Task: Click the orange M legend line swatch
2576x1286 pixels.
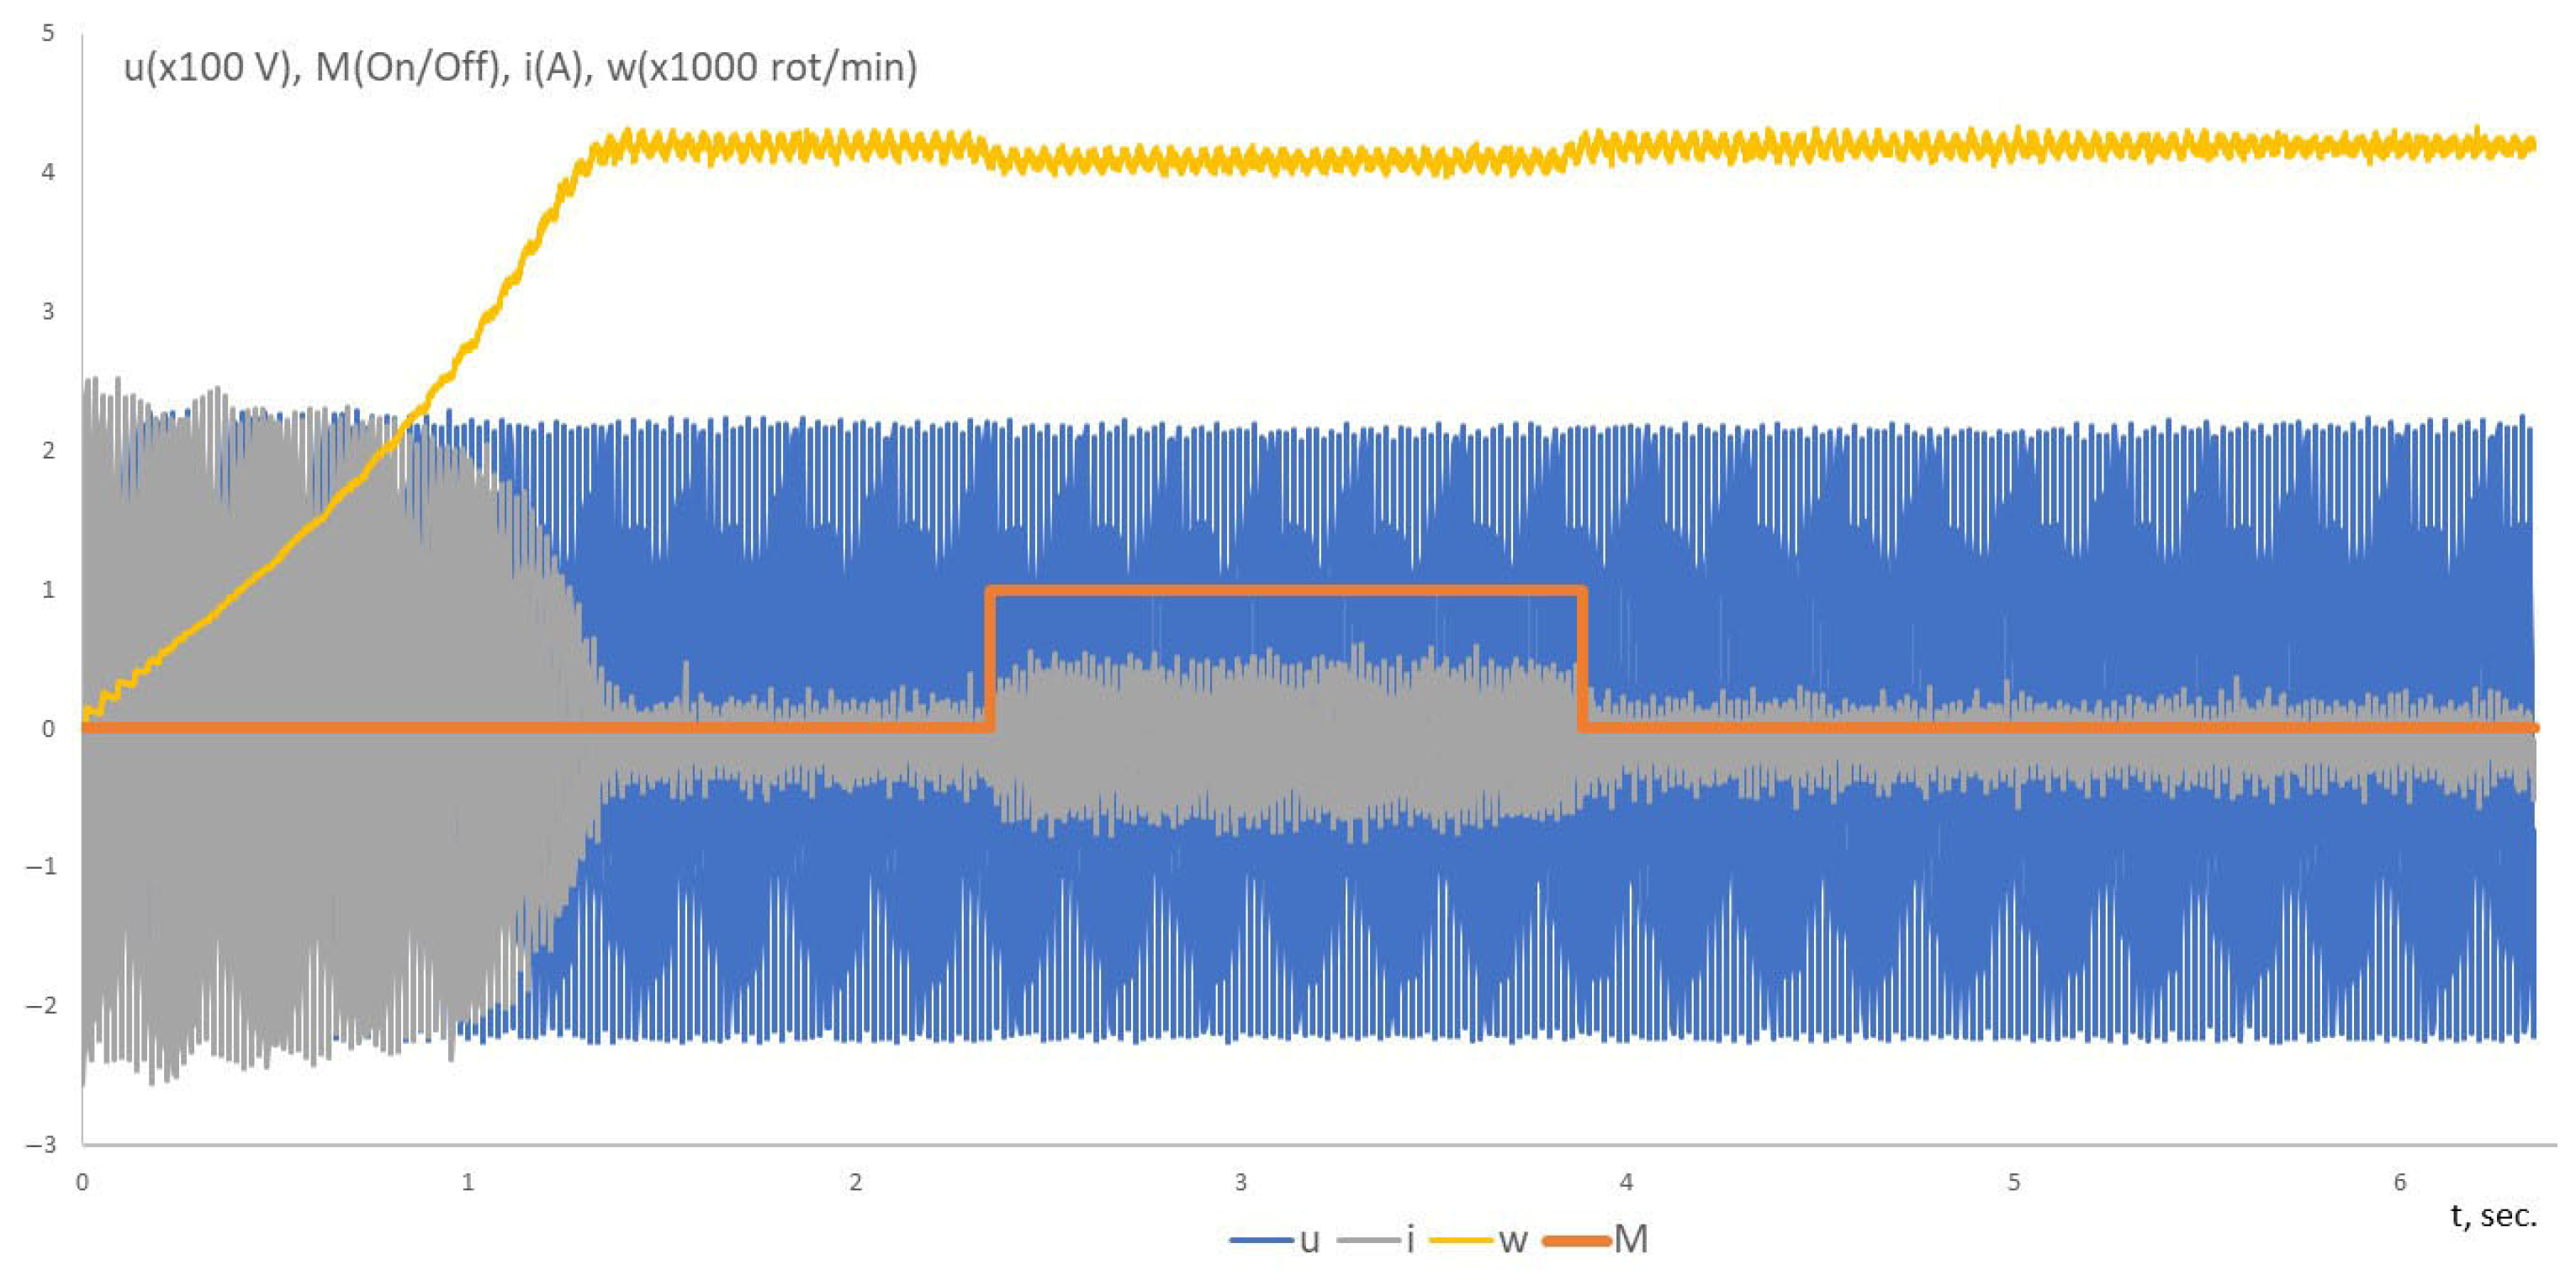Action: pos(1577,1241)
